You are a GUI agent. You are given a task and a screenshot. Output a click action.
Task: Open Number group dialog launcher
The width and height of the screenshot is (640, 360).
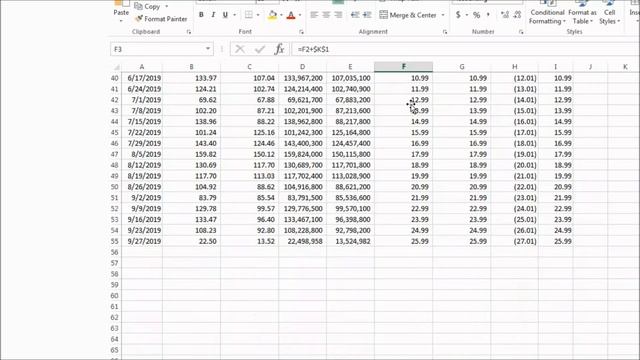521,32
